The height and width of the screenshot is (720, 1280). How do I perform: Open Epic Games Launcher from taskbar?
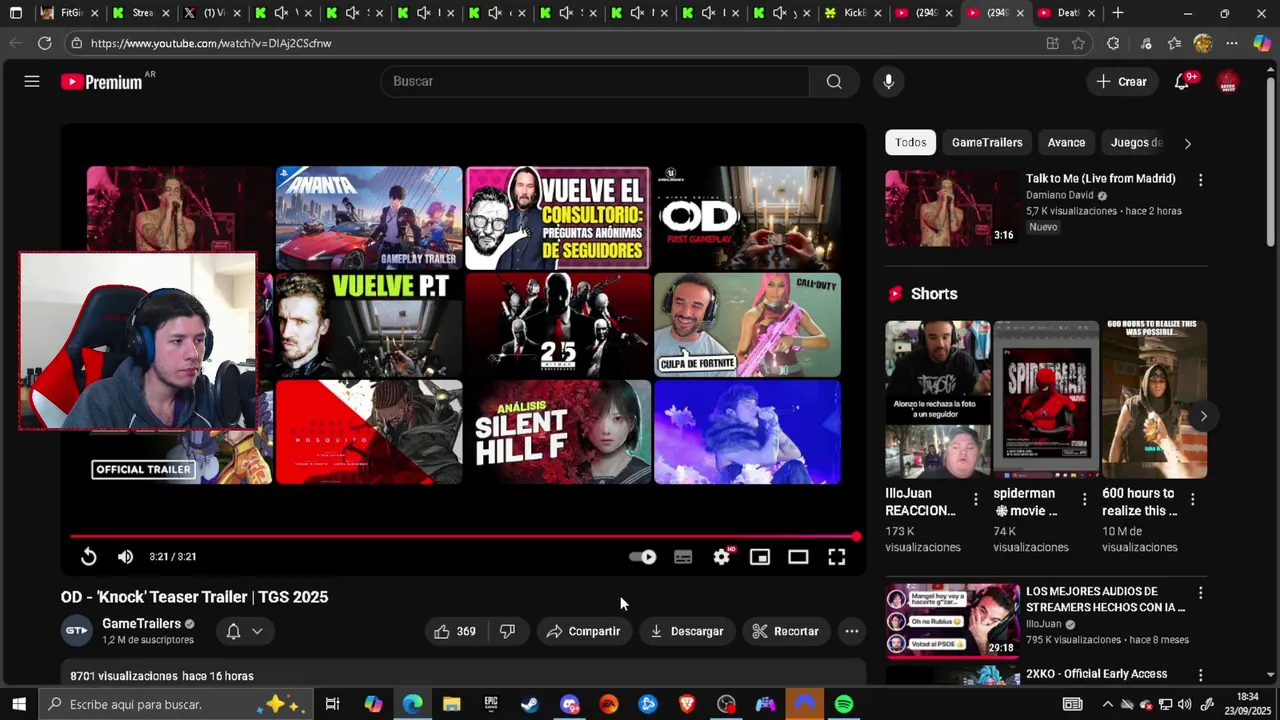point(491,704)
